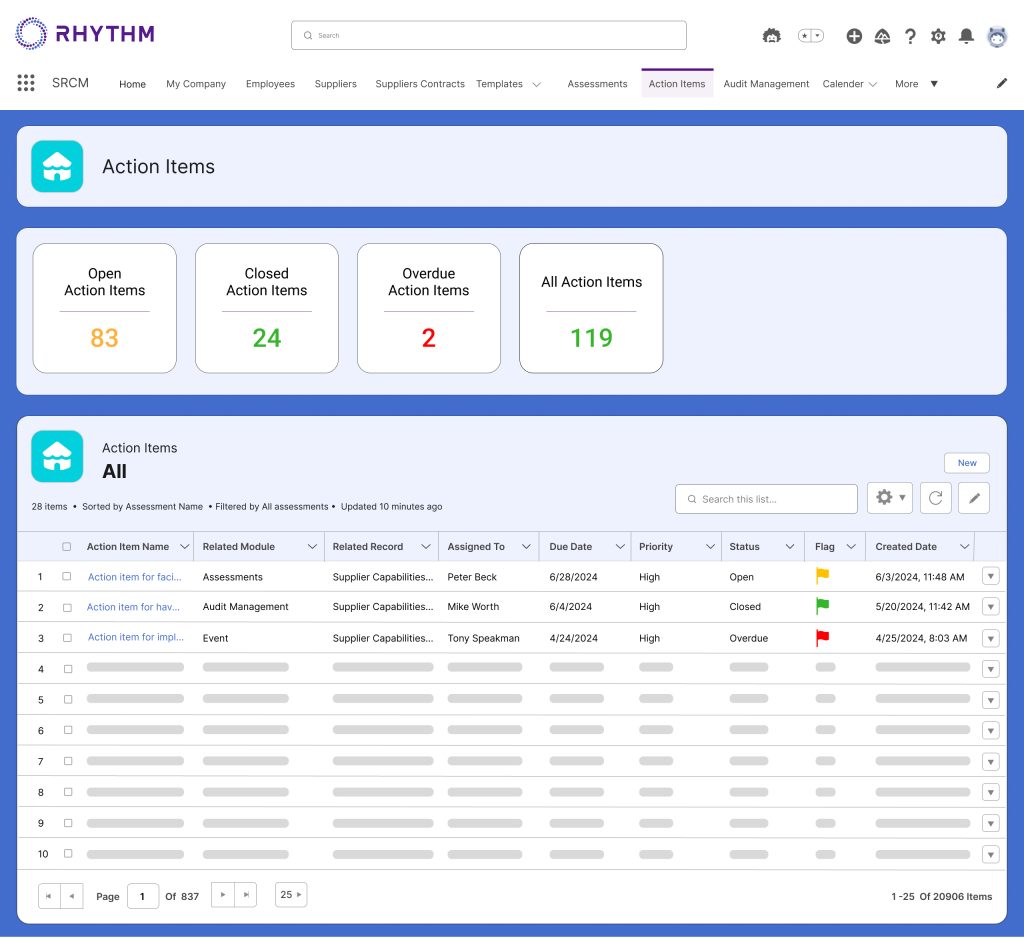The width and height of the screenshot is (1024, 938).
Task: Check the box for row 1
Action: click(x=67, y=577)
